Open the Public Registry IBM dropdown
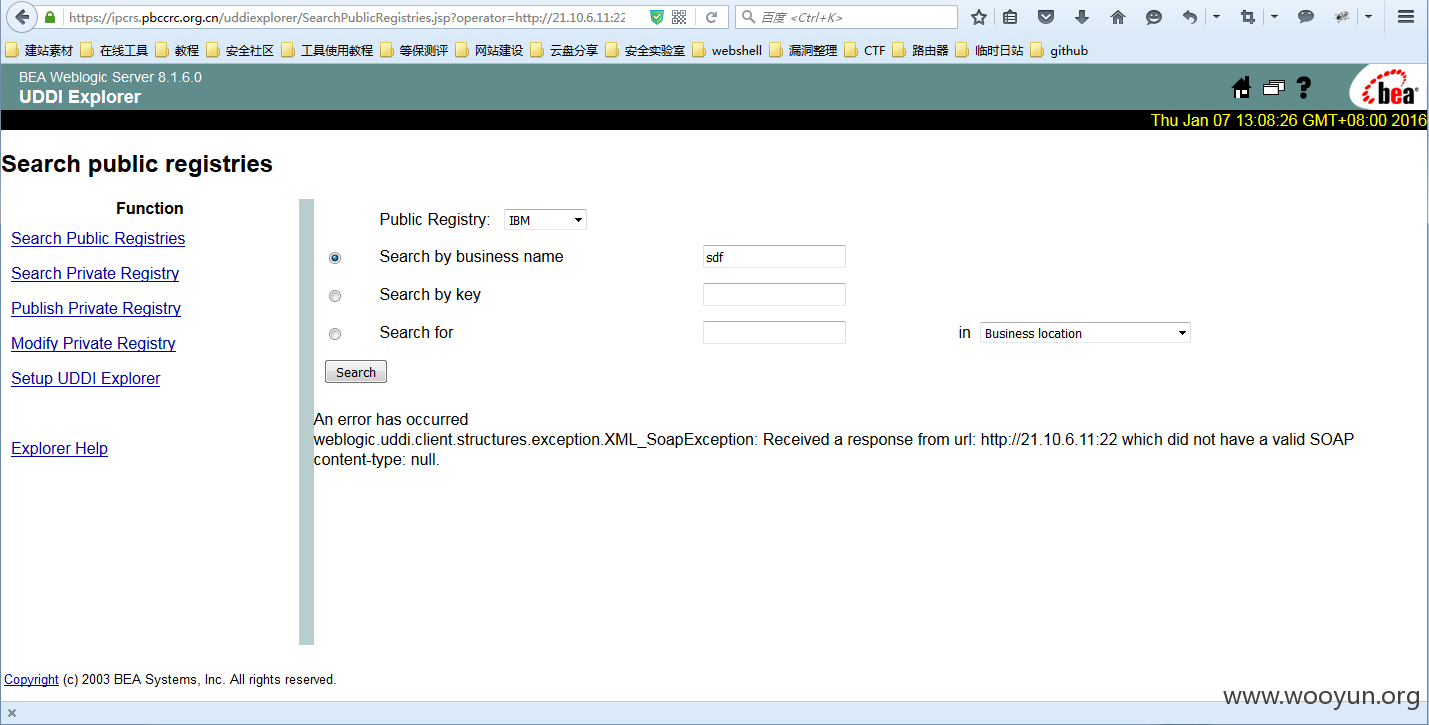Image resolution: width=1429 pixels, height=725 pixels. 545,220
